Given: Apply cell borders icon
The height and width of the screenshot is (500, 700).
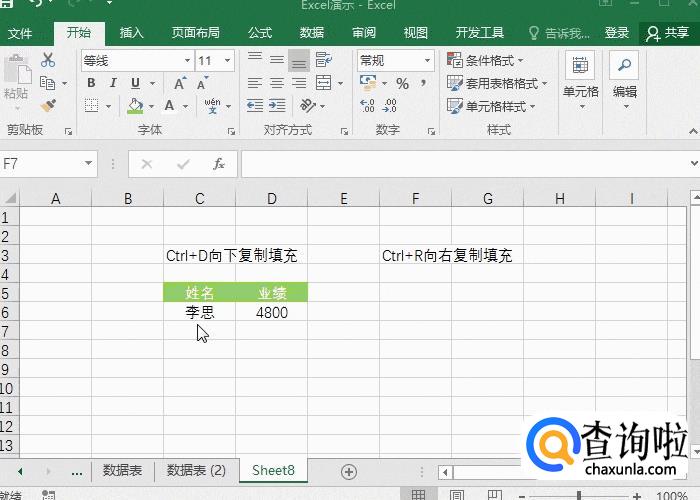Looking at the screenshot, I should (92, 106).
